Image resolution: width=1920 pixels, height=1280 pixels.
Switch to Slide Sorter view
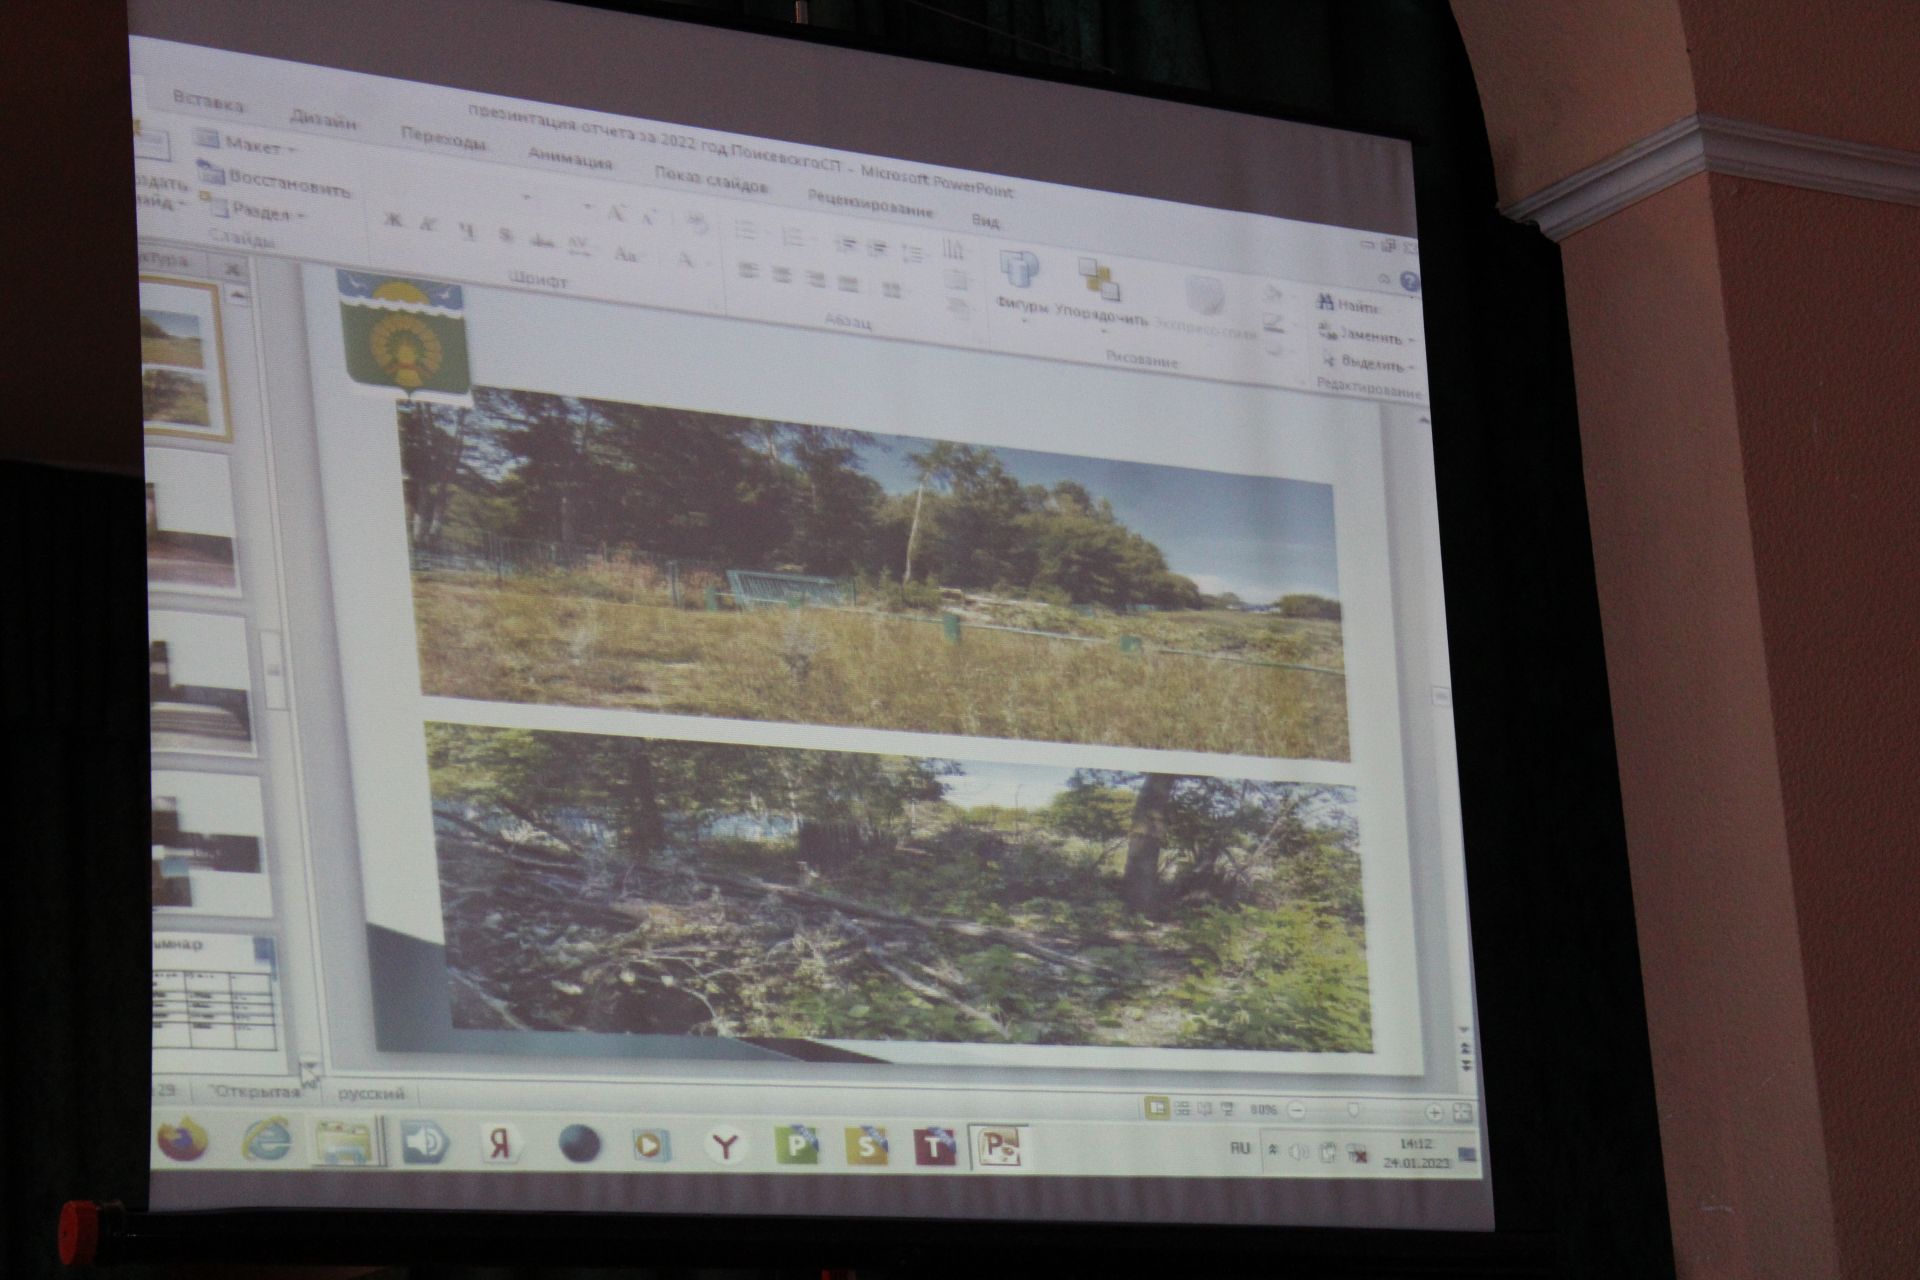click(1183, 1109)
